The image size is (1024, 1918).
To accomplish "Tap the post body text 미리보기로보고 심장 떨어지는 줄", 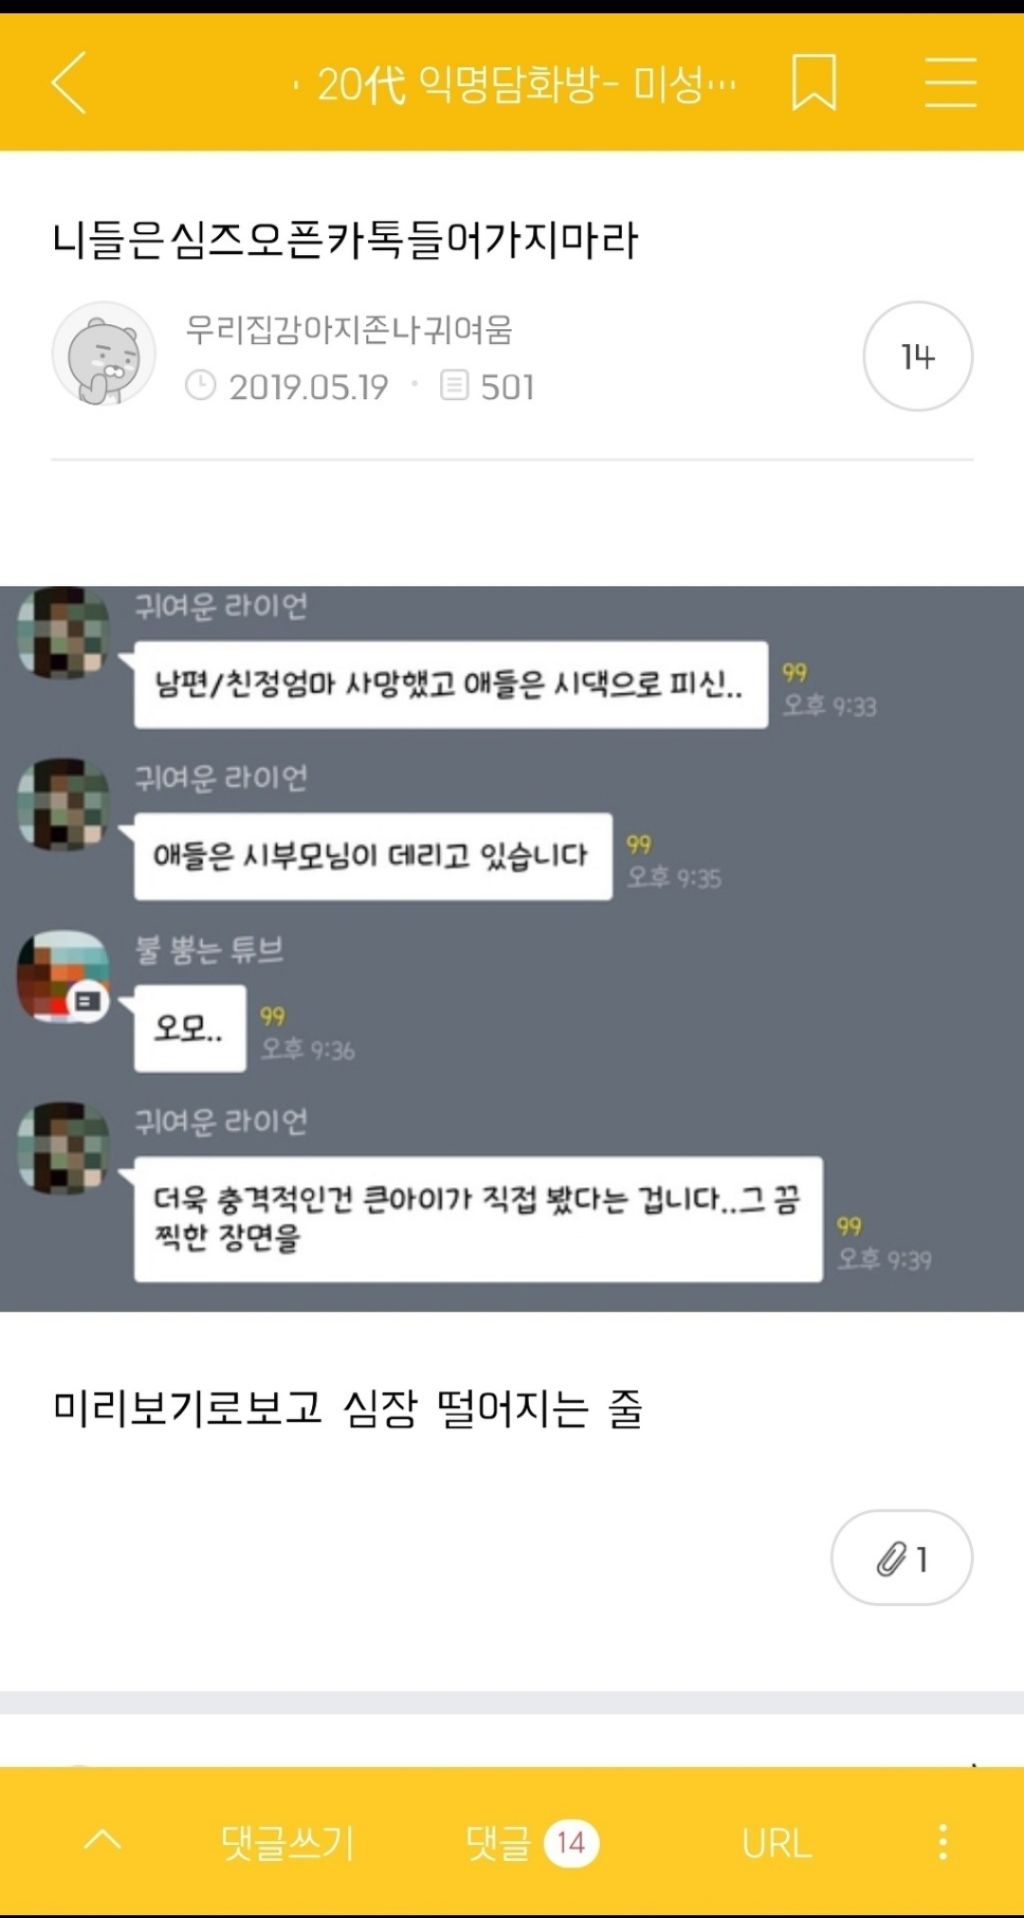I will [347, 1409].
